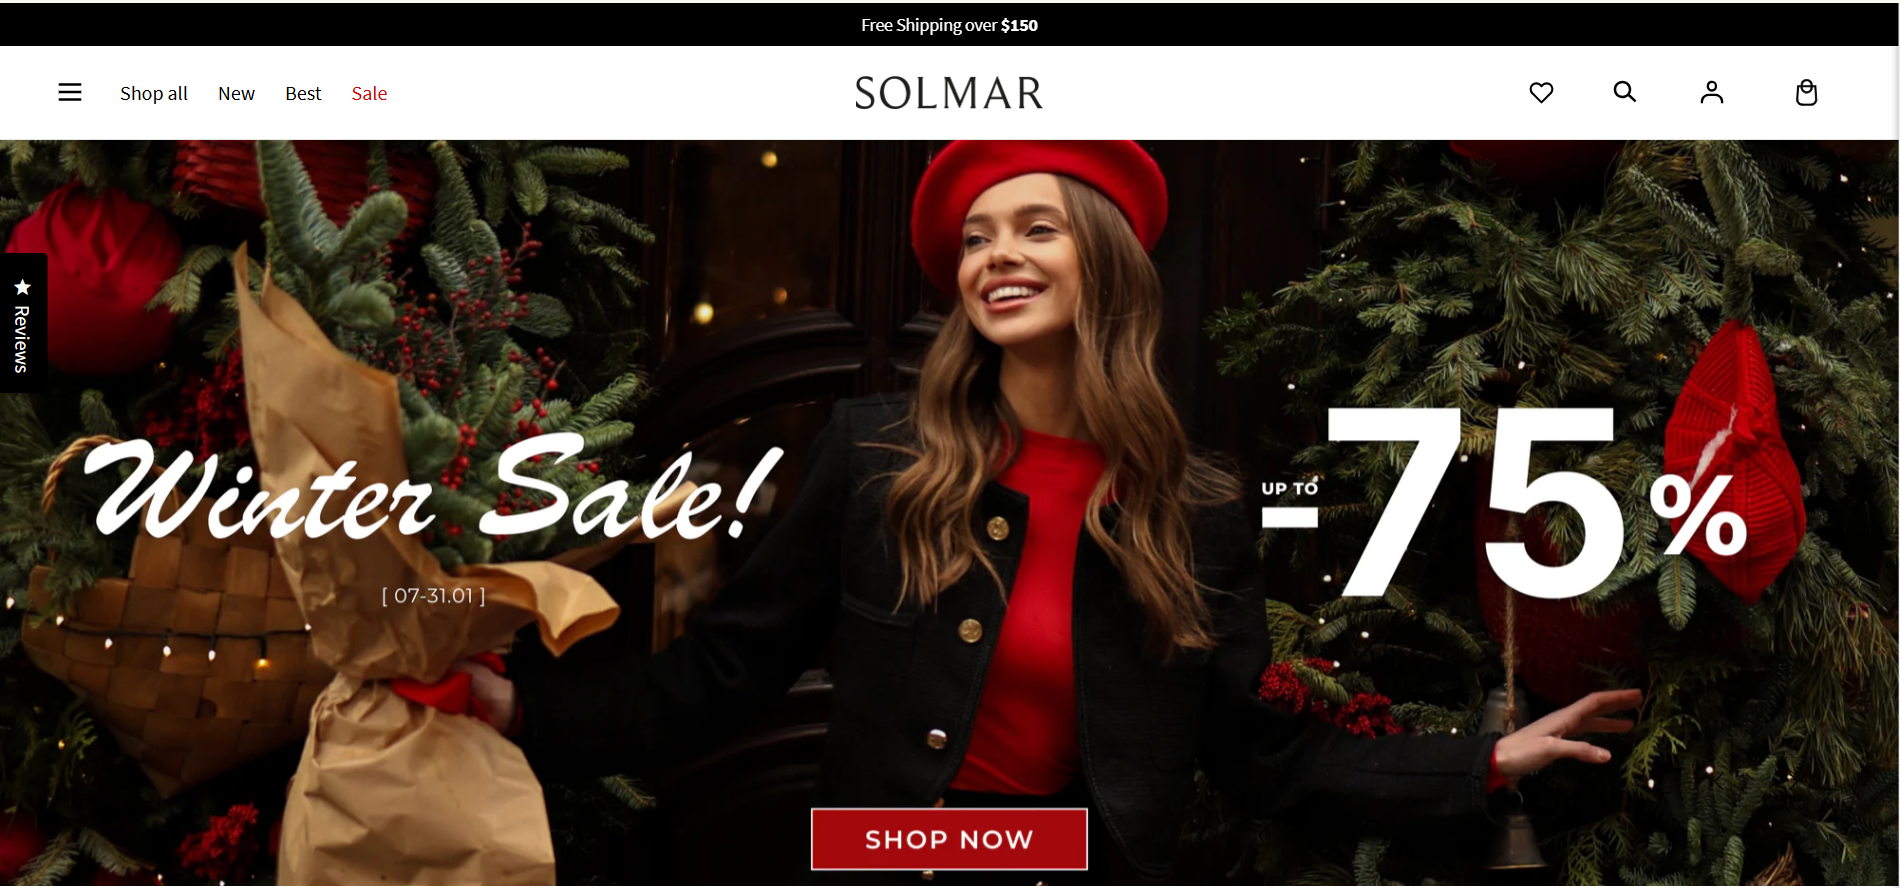Open the wishlist heart icon
Viewport: 1900px width, 888px height.
pos(1541,93)
